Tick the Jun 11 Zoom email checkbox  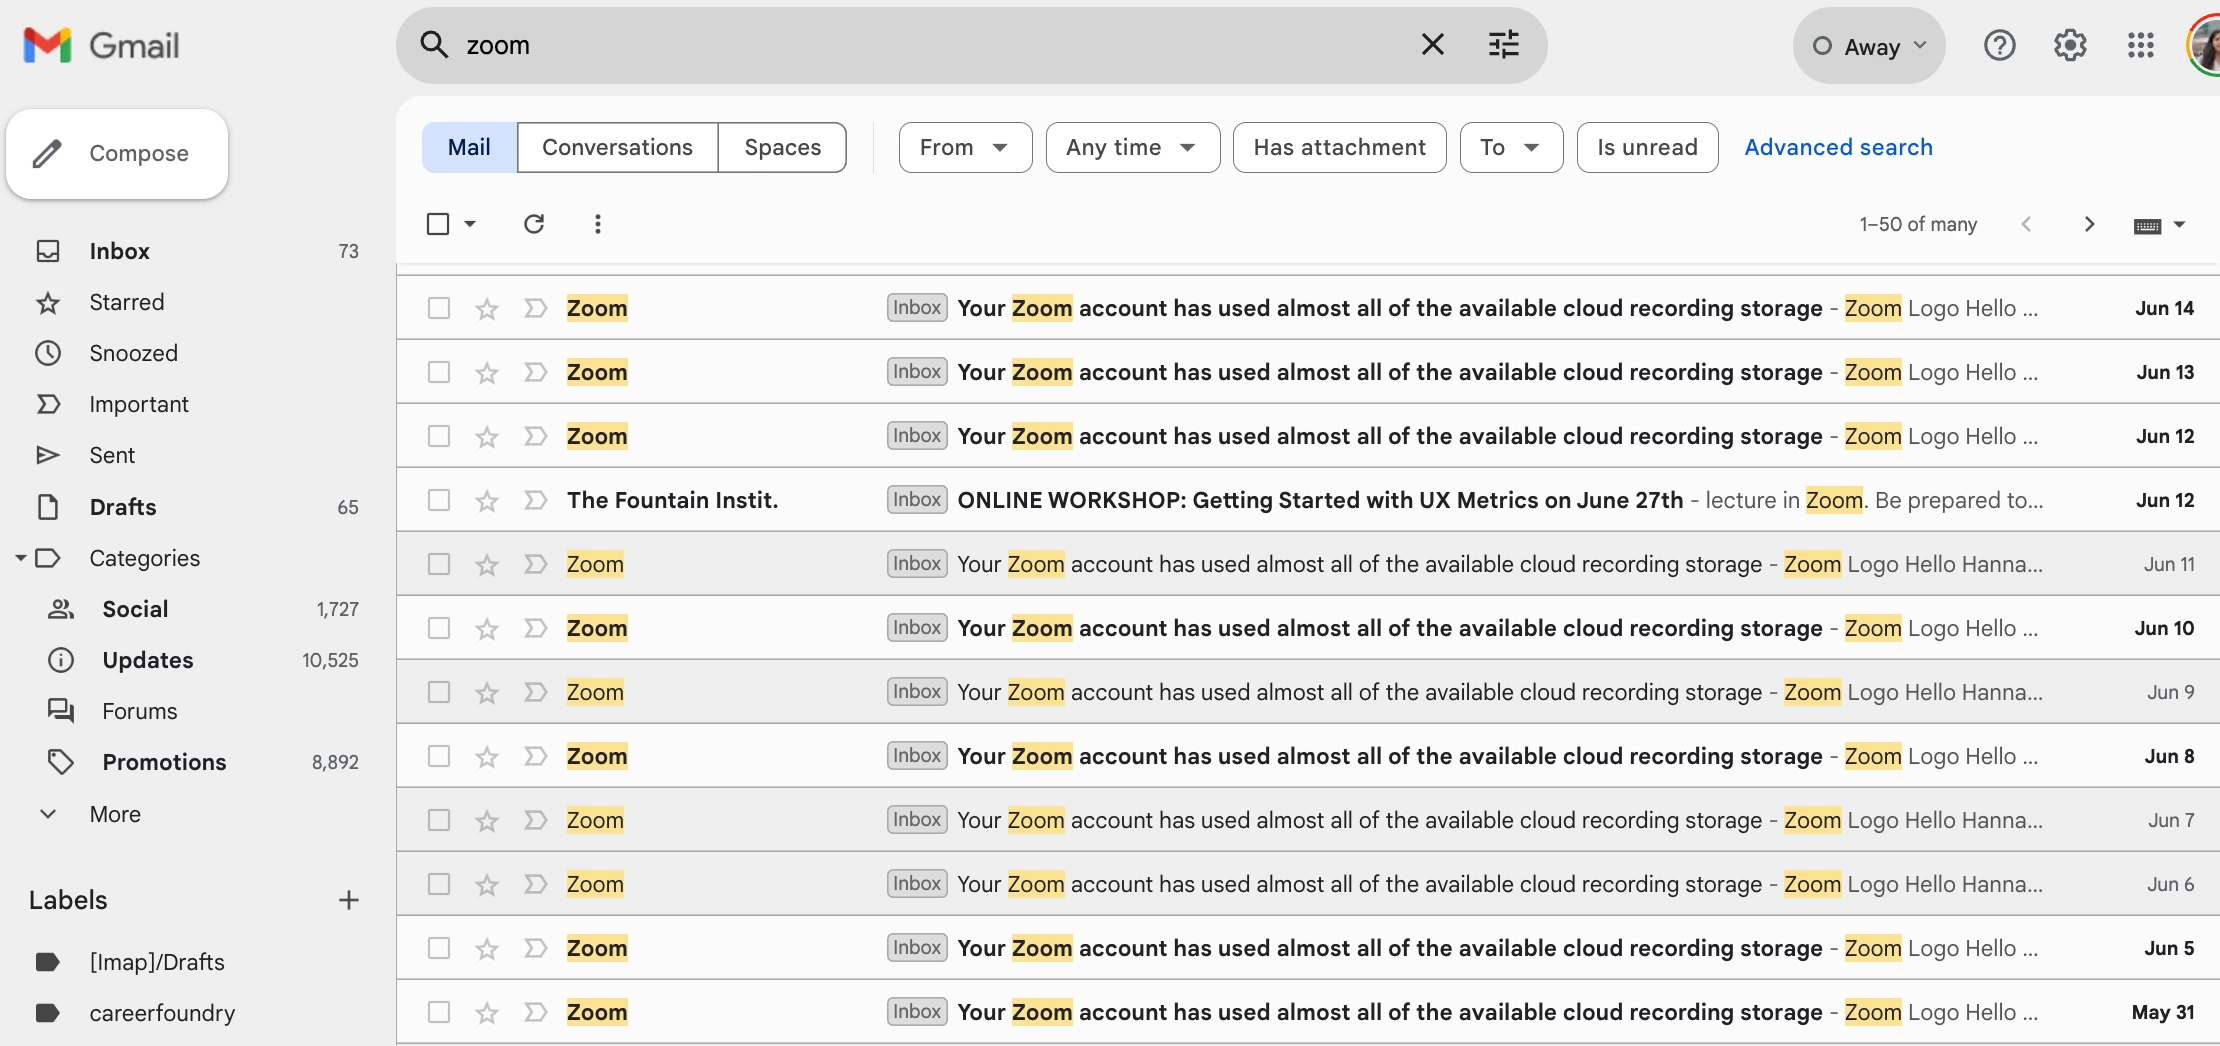click(438, 564)
